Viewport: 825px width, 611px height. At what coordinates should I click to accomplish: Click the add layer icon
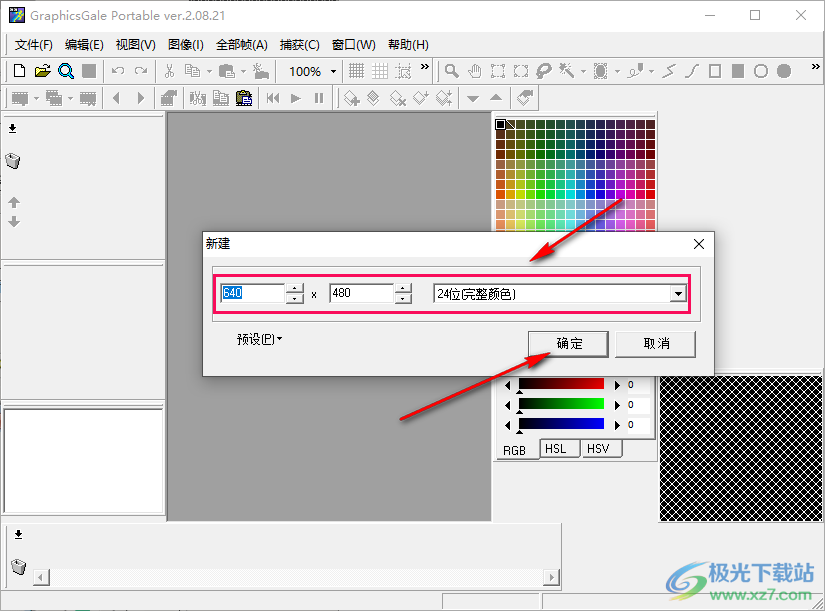tap(351, 98)
